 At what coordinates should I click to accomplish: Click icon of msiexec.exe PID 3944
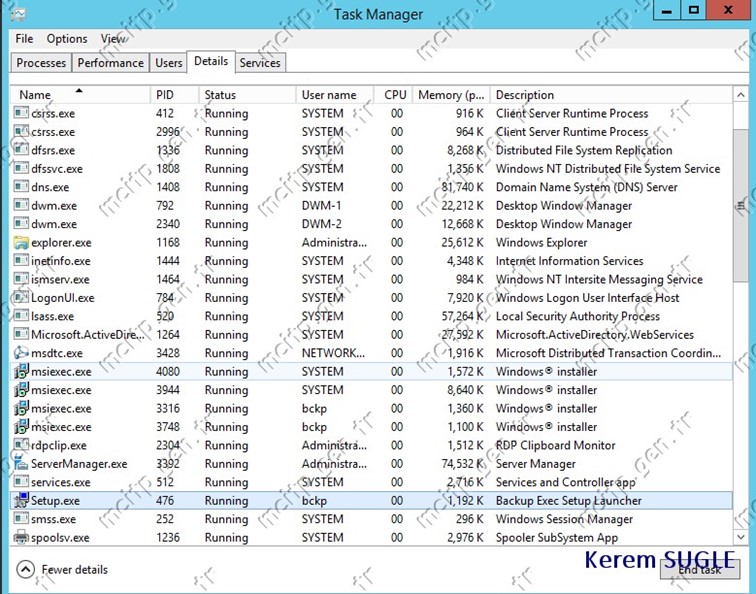pos(21,390)
